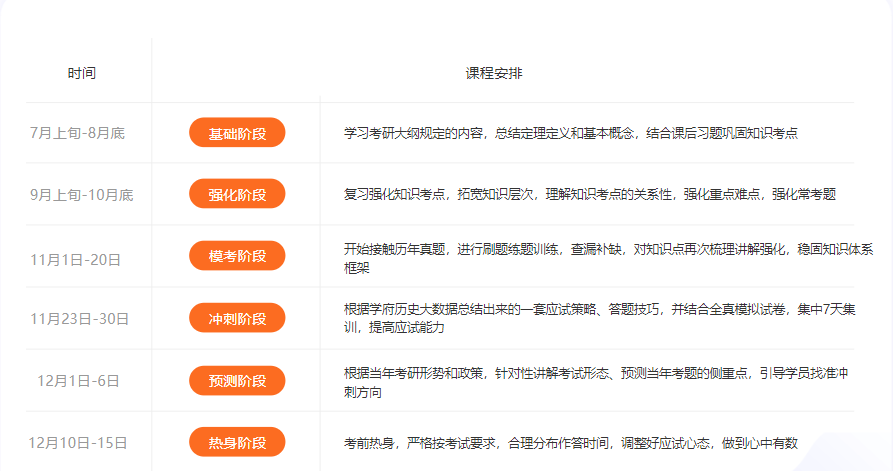This screenshot has height=471, width=893.
Task: Select the 9月上旬-10月底 time cell
Action: (x=81, y=195)
